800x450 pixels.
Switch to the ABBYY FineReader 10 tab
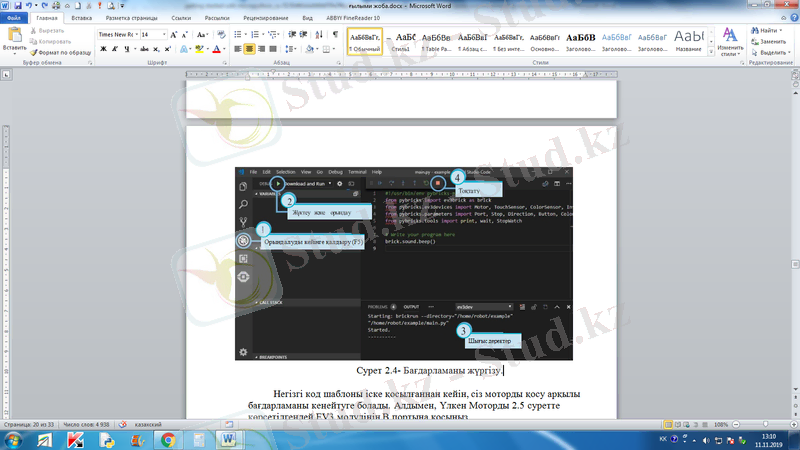(353, 18)
